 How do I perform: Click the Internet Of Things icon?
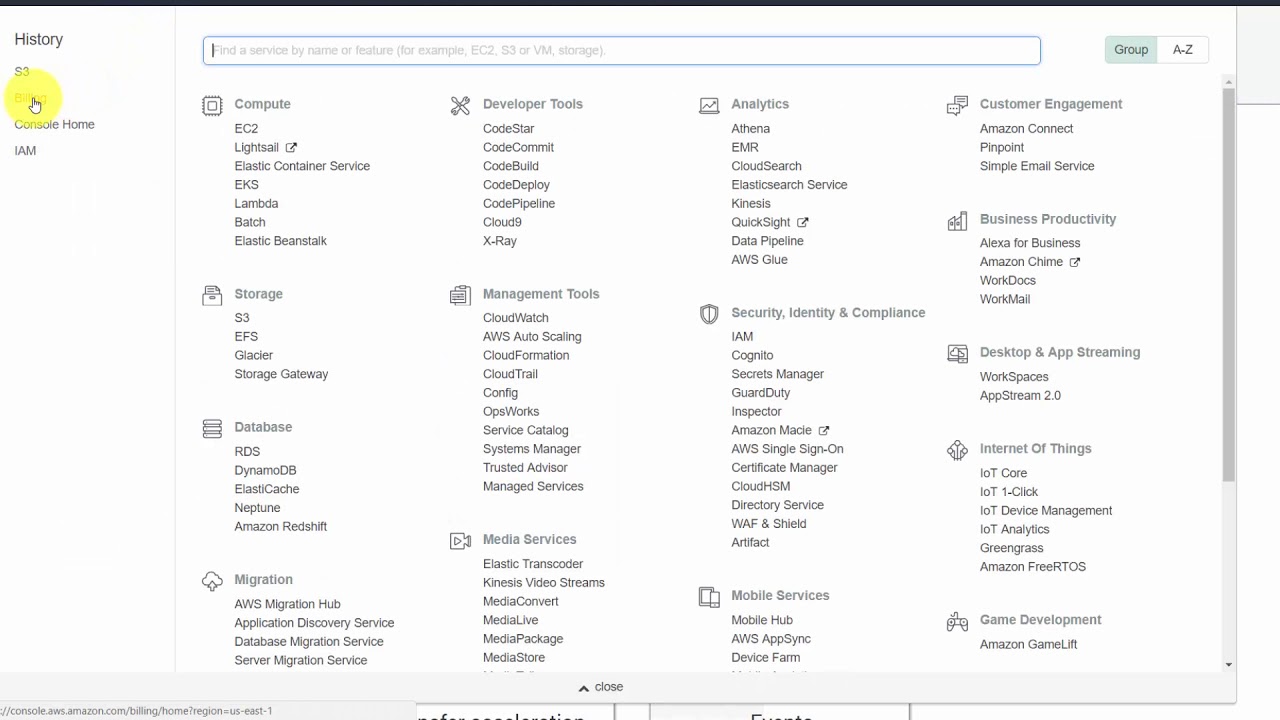click(957, 450)
